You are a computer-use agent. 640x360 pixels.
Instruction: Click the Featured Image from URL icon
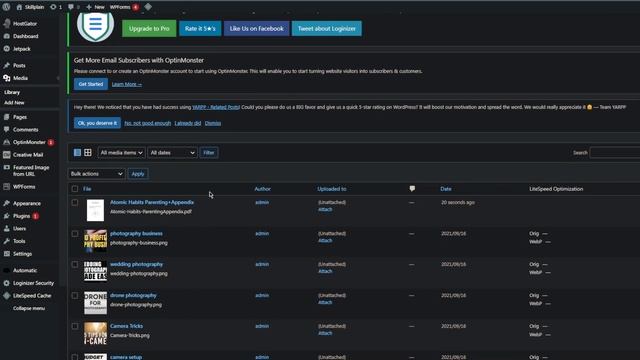click(7, 167)
